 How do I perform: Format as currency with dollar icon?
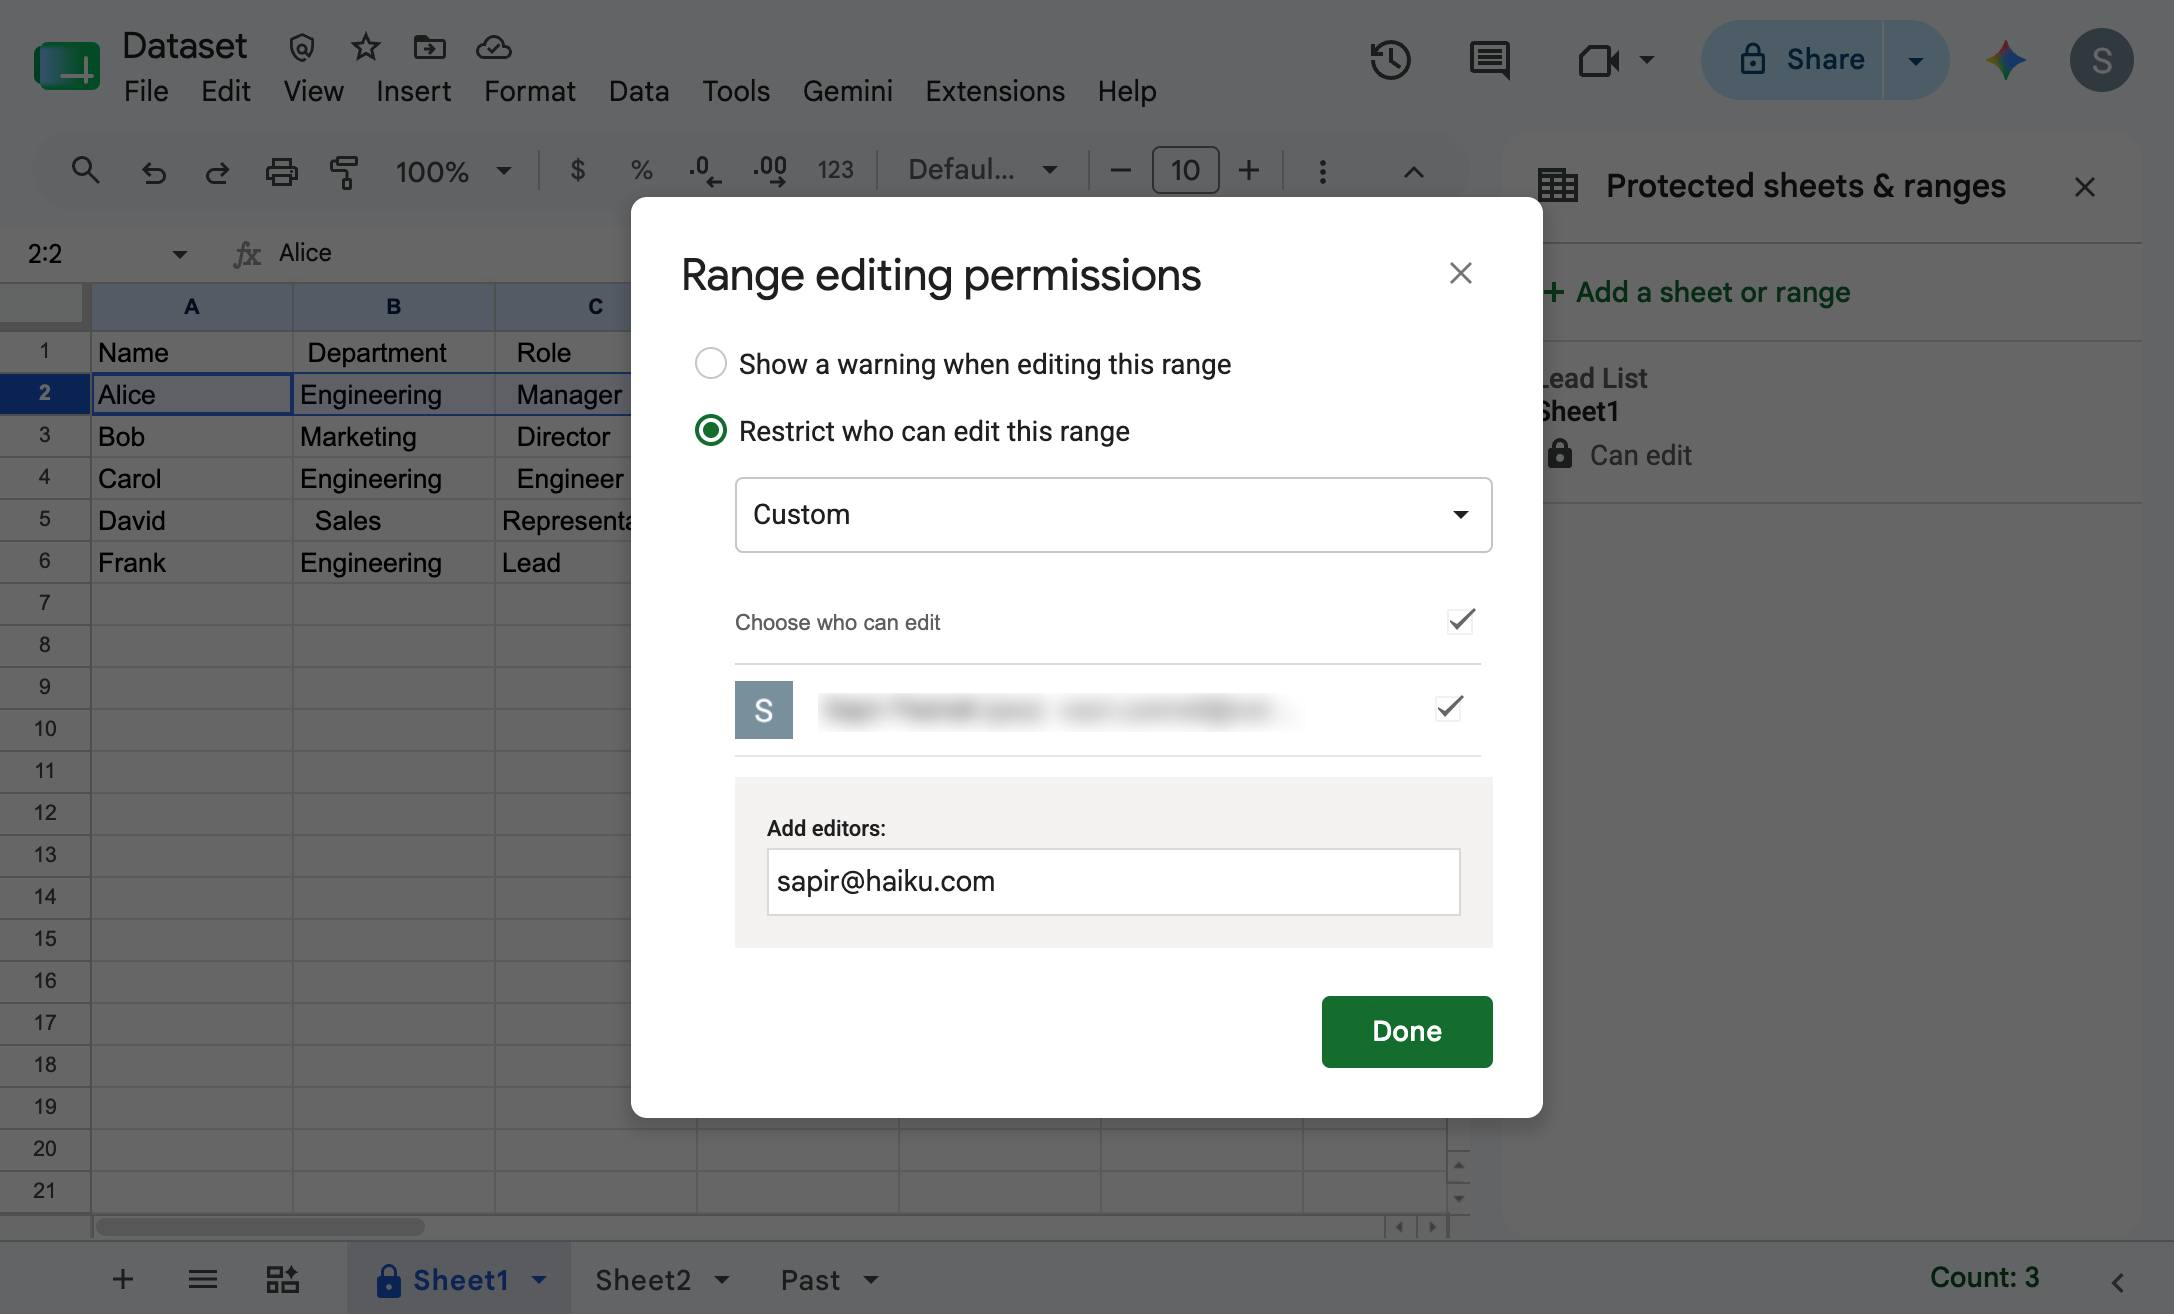coord(577,171)
